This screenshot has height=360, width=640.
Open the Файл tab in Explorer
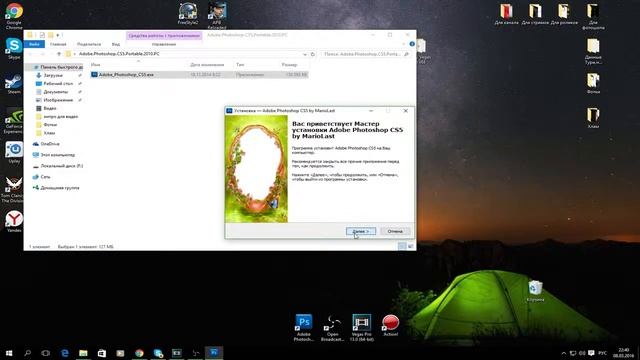[34, 44]
